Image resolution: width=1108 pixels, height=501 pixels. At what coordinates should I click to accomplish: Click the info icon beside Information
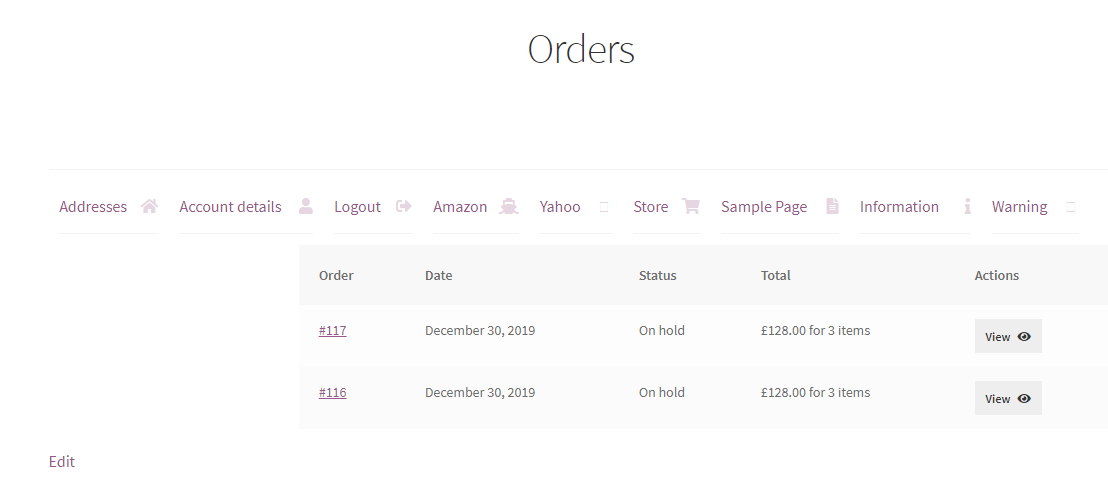[x=967, y=207]
